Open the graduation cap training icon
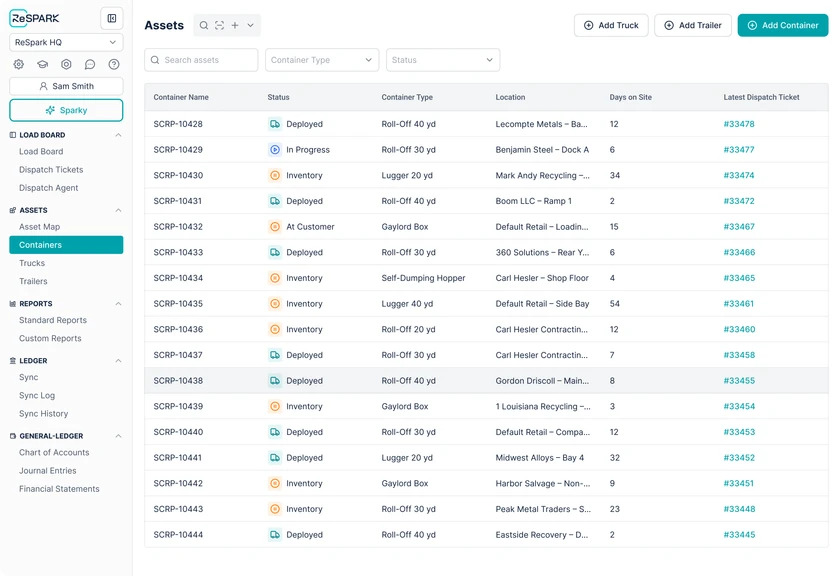The height and width of the screenshot is (576, 840). tap(42, 64)
